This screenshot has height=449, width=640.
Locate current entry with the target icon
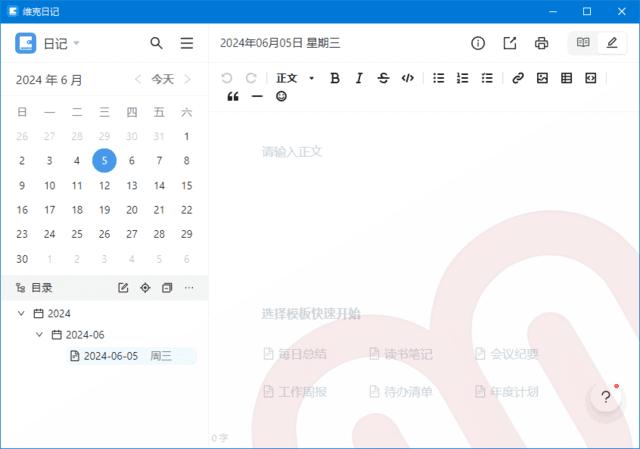click(x=145, y=288)
